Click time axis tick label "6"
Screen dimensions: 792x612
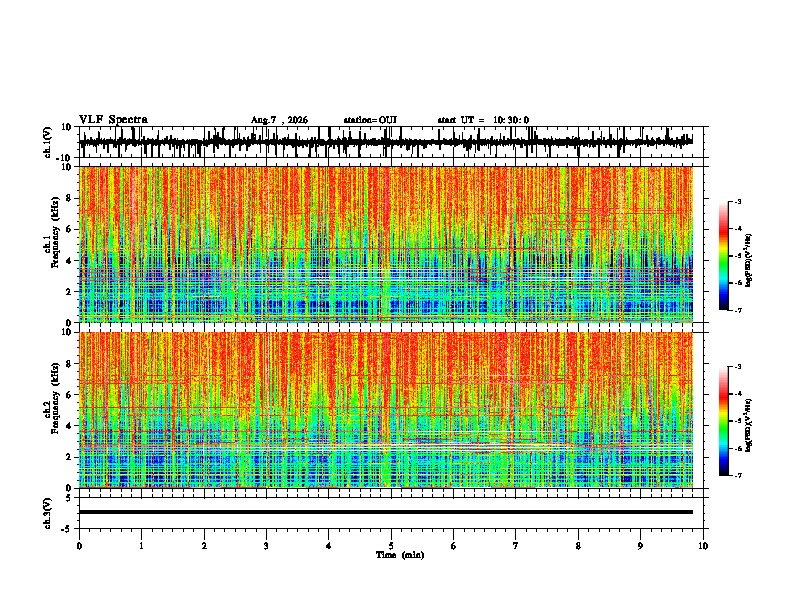453,546
